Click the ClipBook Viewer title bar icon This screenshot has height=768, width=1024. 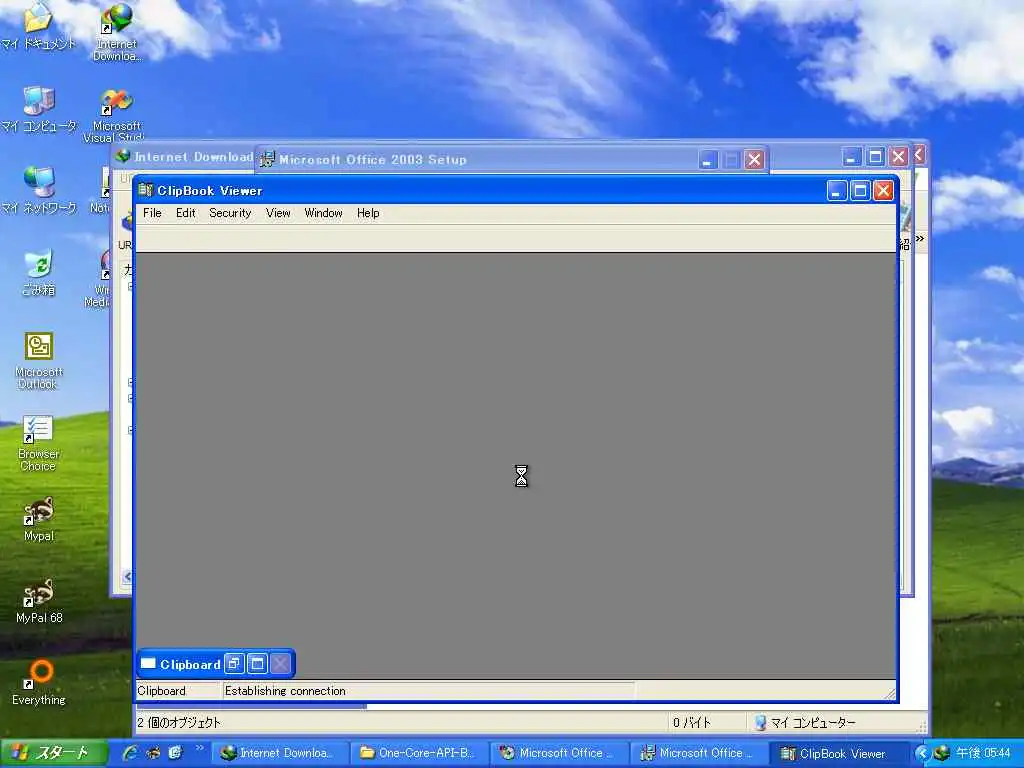point(145,190)
